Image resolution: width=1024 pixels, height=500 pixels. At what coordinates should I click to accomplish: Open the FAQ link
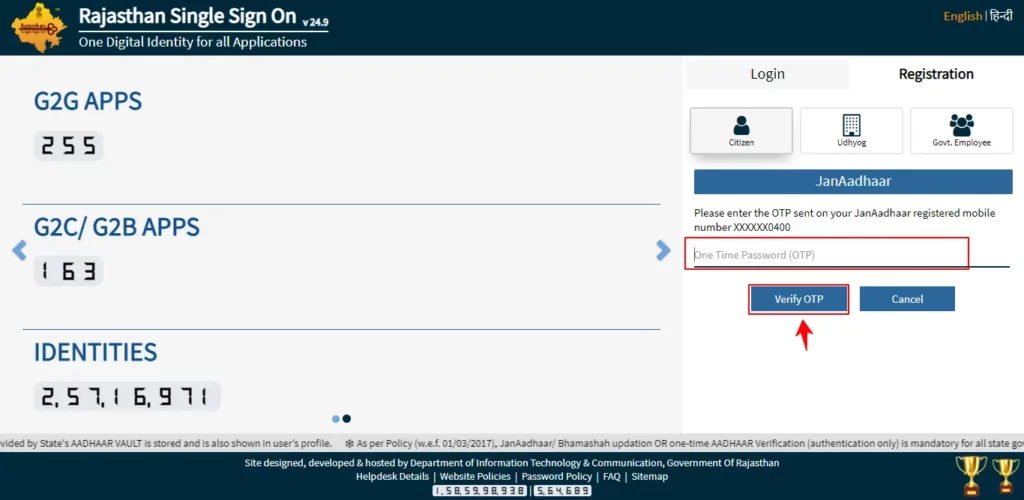(x=612, y=477)
